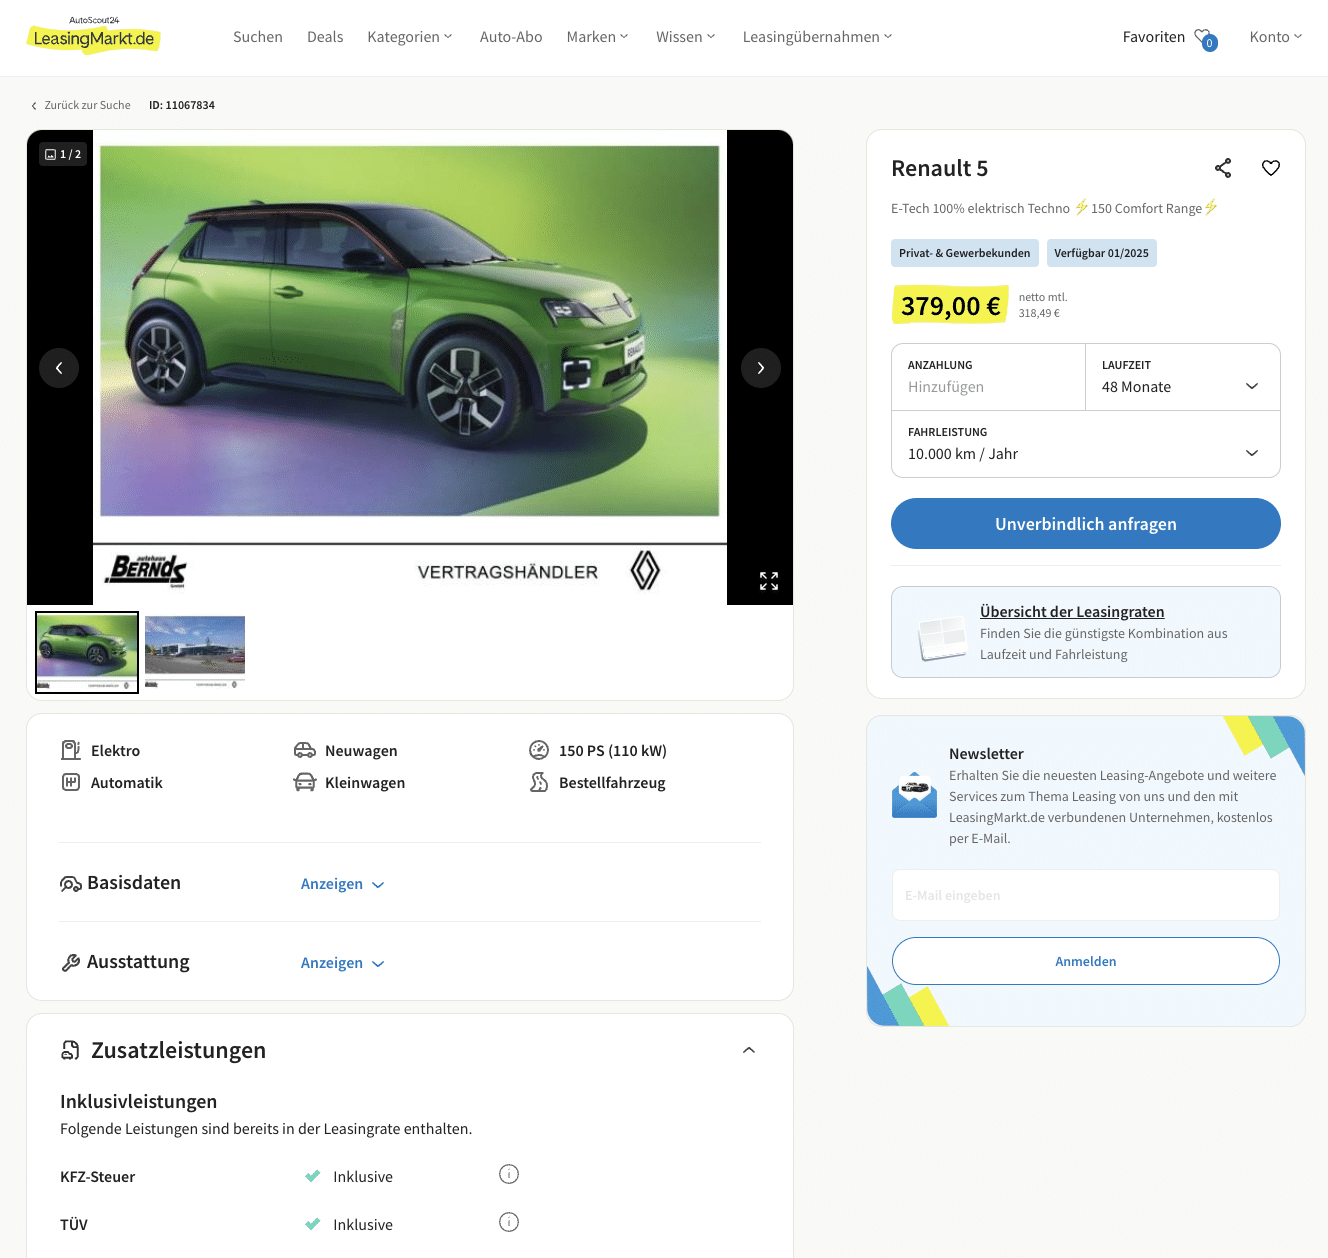The height and width of the screenshot is (1258, 1328).
Task: Open Favoriten in the header
Action: [1154, 37]
